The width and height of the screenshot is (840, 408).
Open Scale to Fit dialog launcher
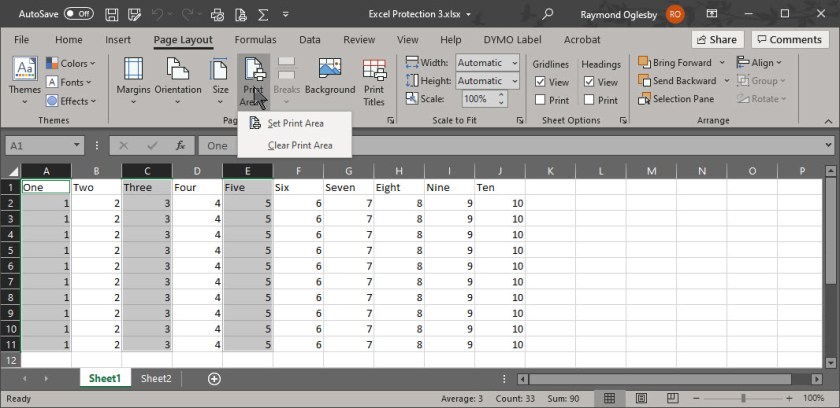[520, 121]
